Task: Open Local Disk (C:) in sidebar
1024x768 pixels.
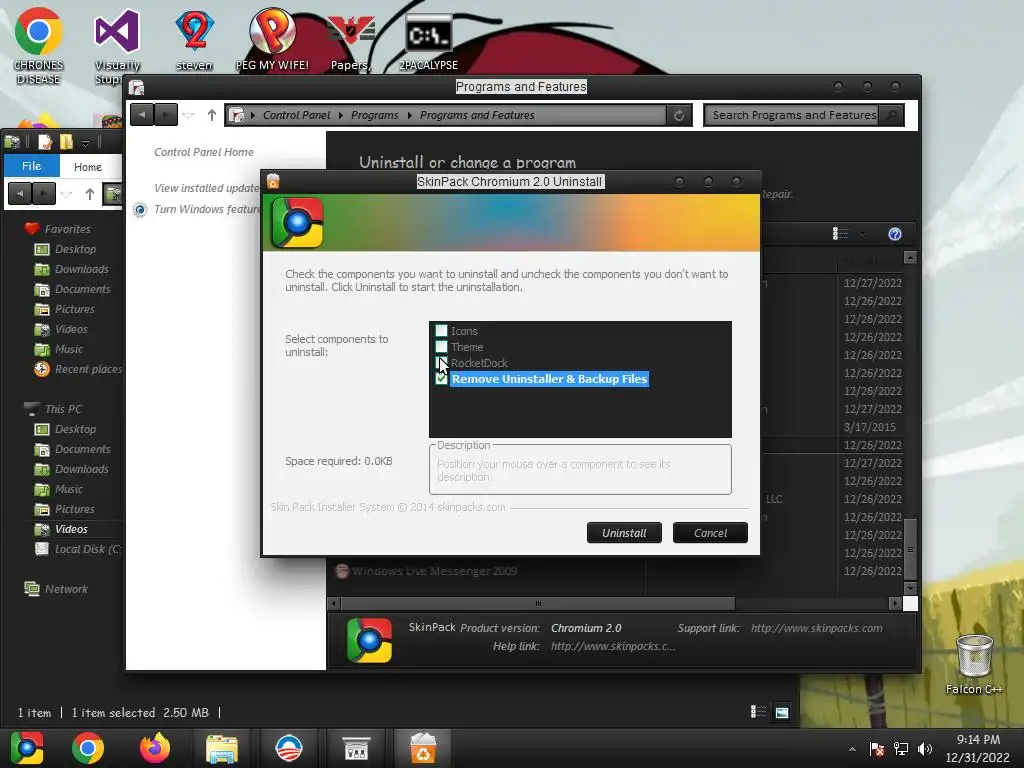Action: click(87, 549)
